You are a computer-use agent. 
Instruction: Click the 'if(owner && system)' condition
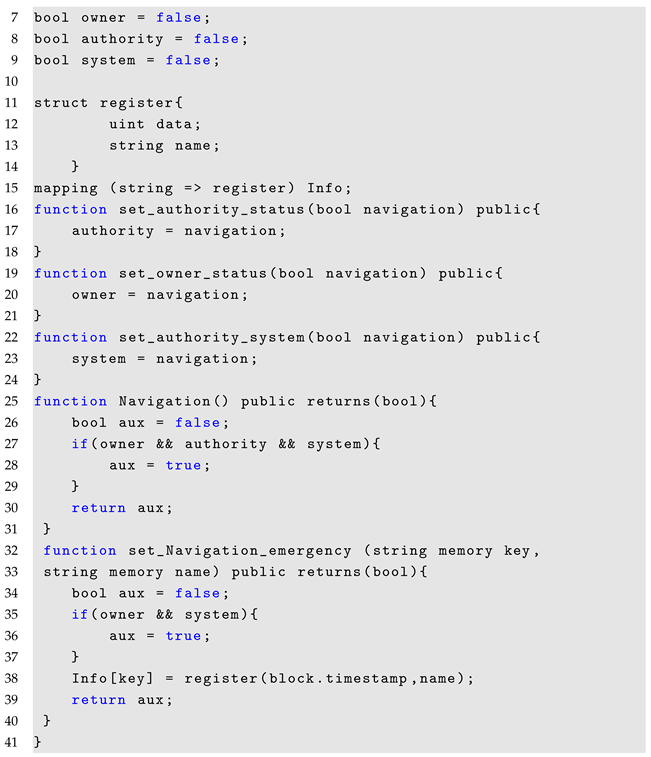(165, 614)
